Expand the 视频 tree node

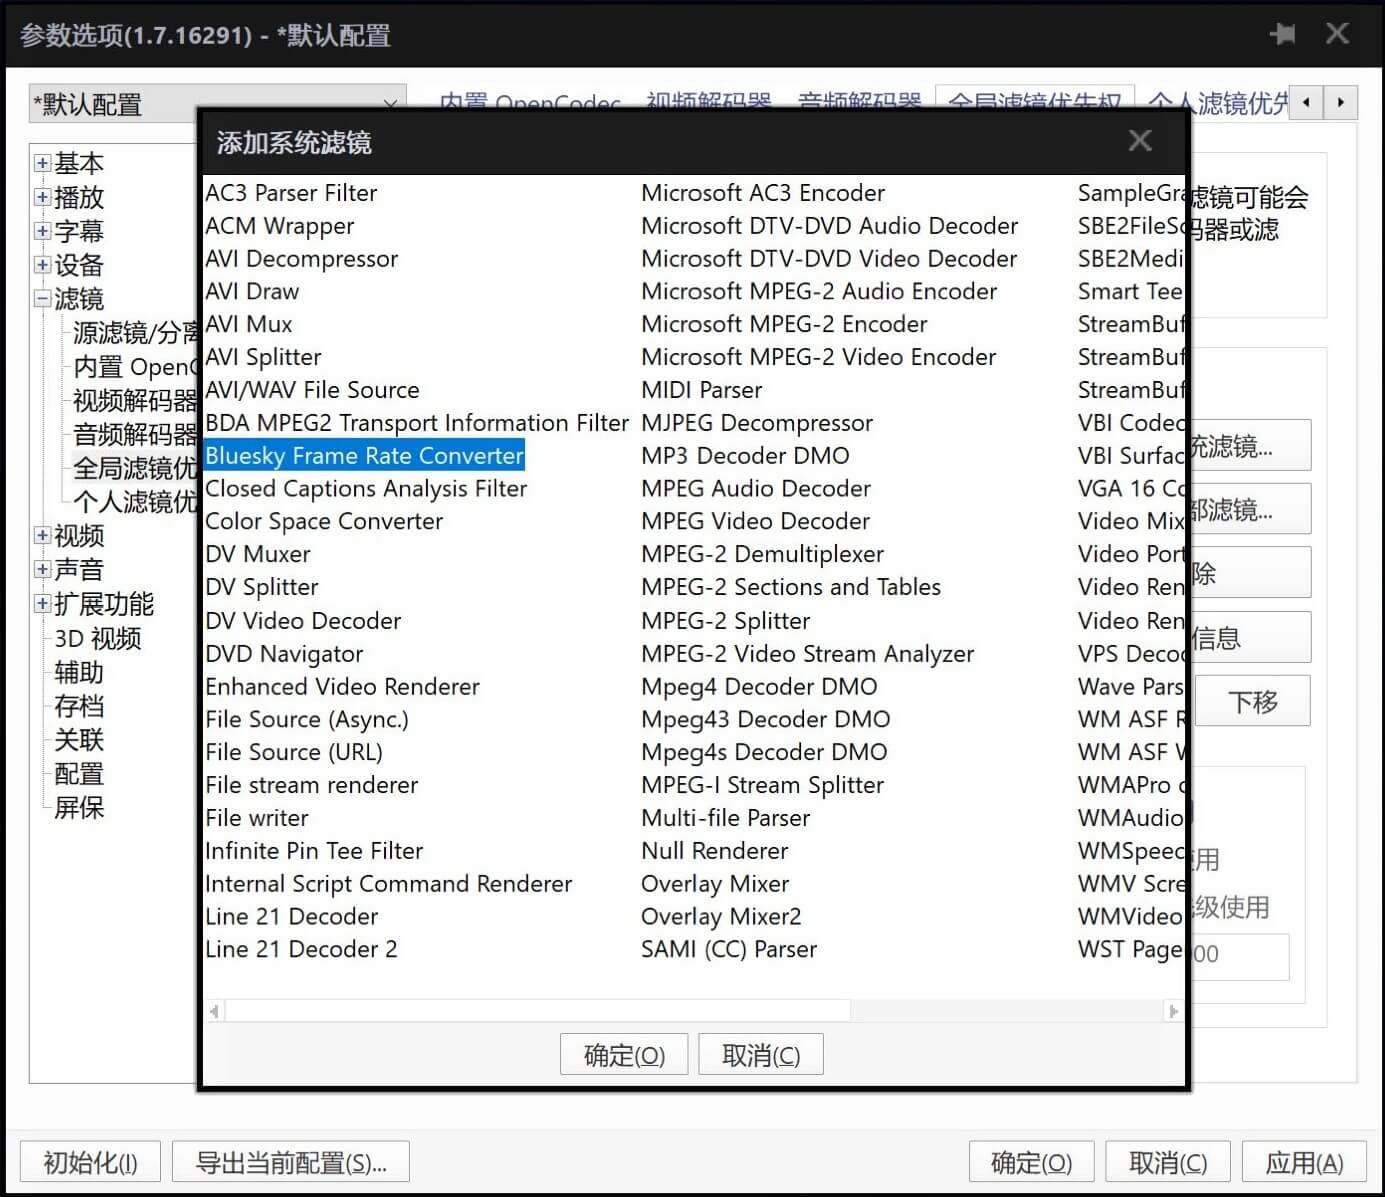click(42, 535)
